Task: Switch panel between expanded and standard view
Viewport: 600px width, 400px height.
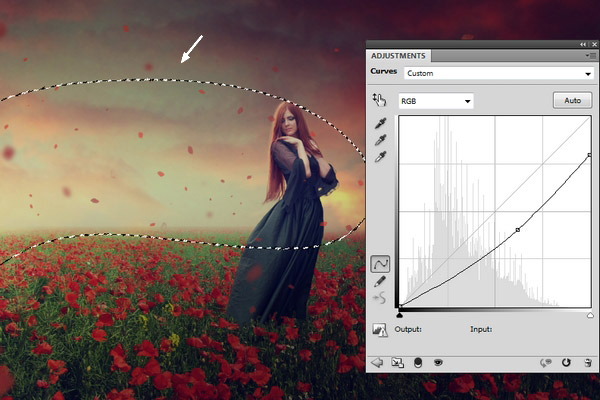Action: pyautogui.click(x=395, y=363)
